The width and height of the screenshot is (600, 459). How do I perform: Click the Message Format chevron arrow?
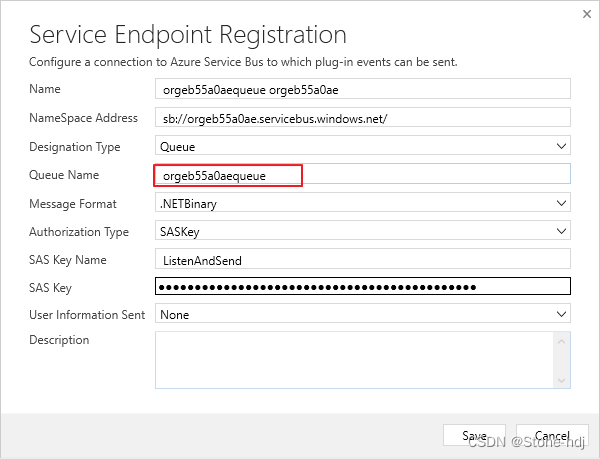coord(561,203)
